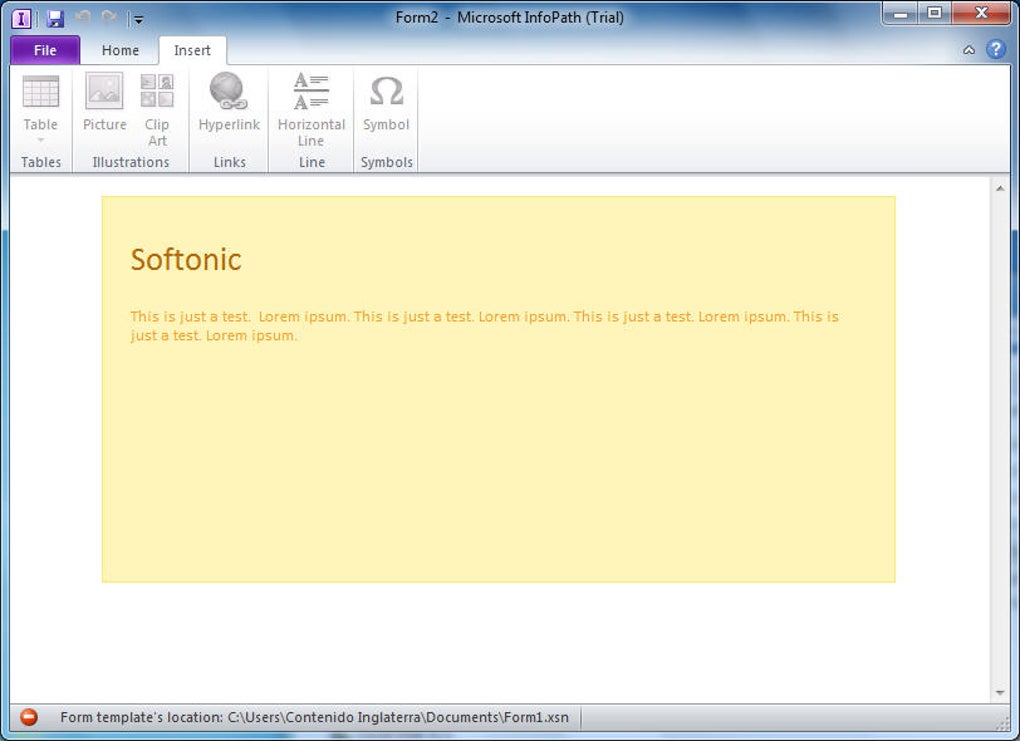Open the File tab
This screenshot has height=741, width=1020.
coord(45,50)
